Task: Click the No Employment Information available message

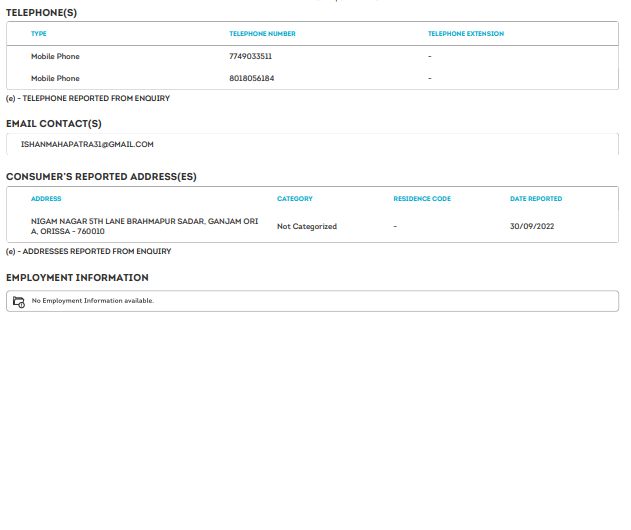Action: (93, 301)
